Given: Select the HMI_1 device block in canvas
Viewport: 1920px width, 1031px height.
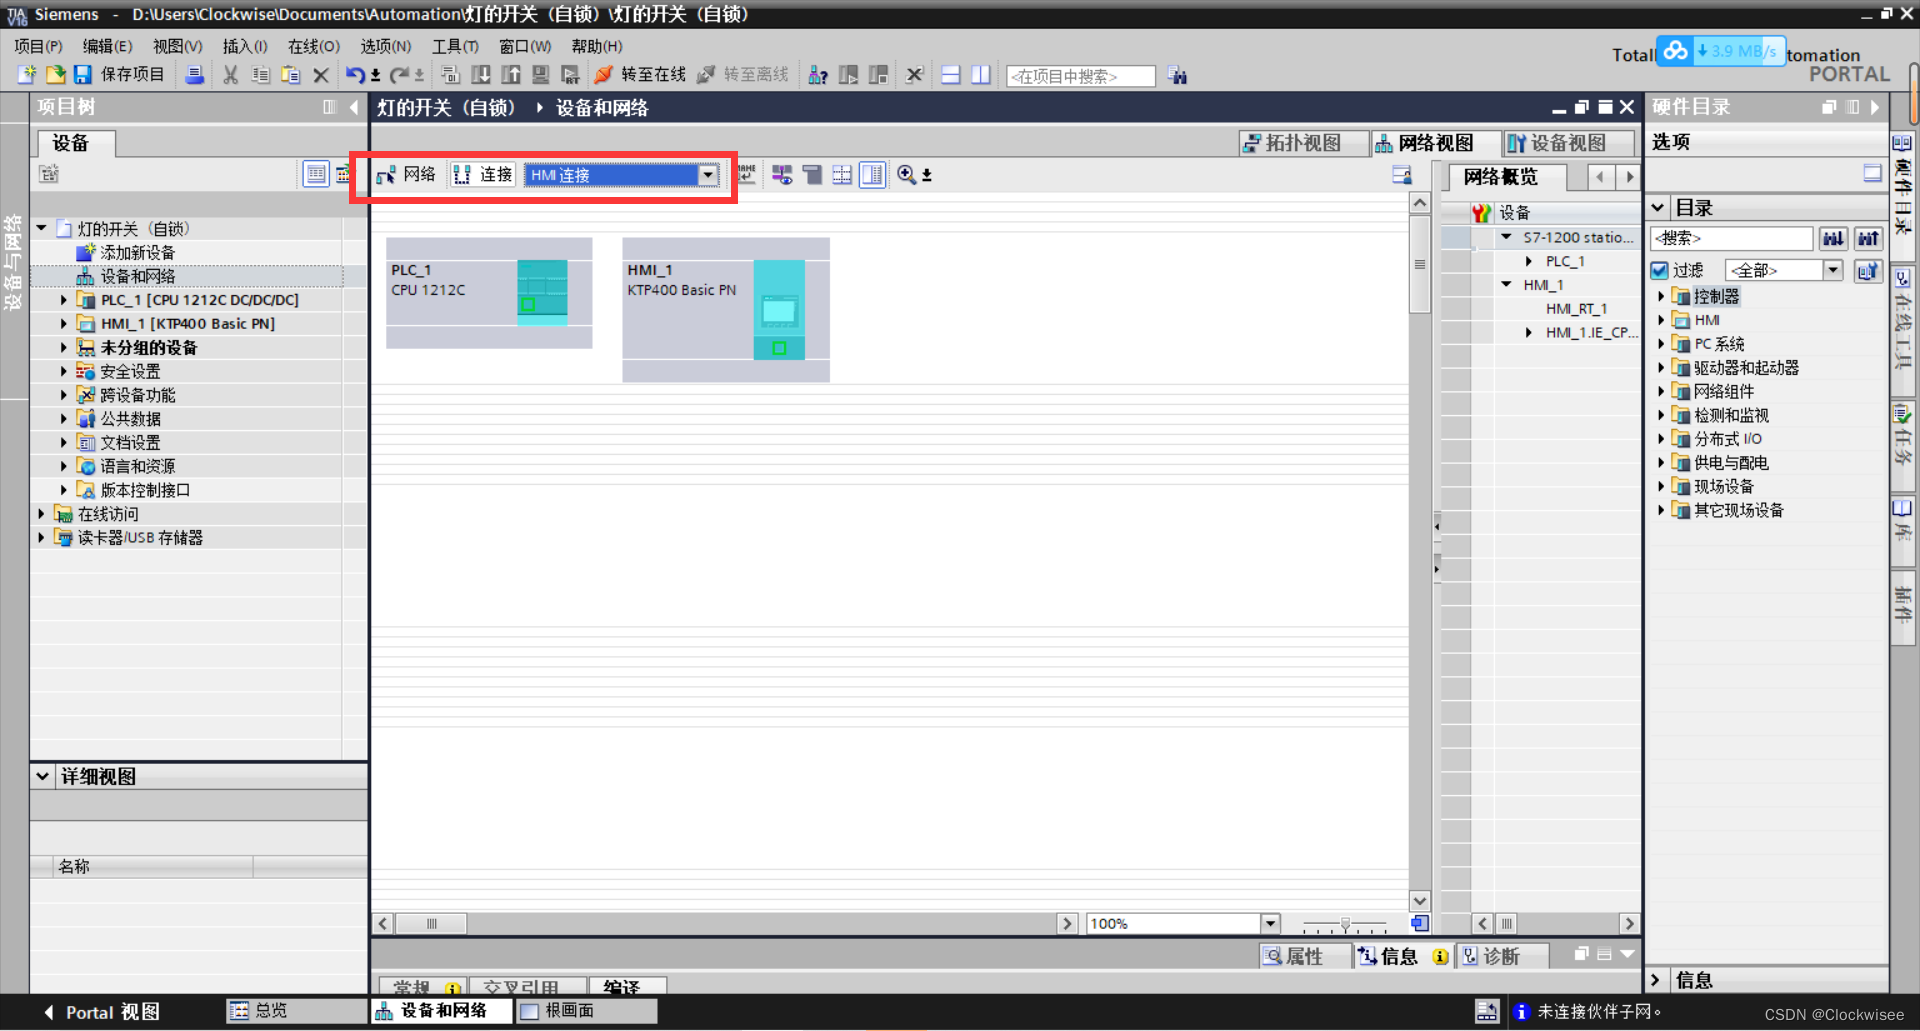Looking at the screenshot, I should tap(725, 309).
